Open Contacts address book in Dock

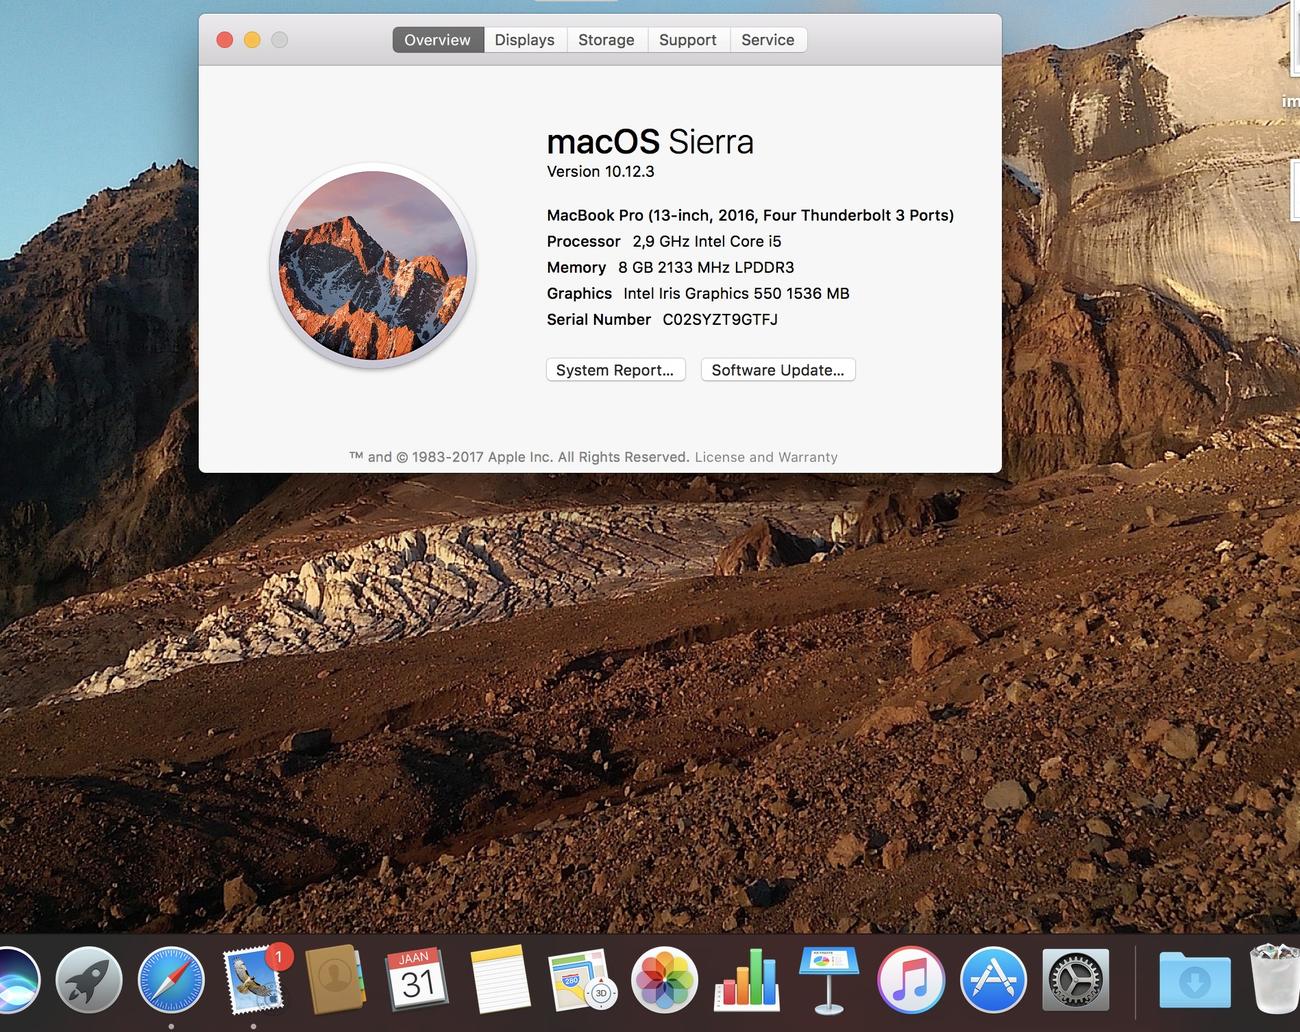tap(335, 980)
